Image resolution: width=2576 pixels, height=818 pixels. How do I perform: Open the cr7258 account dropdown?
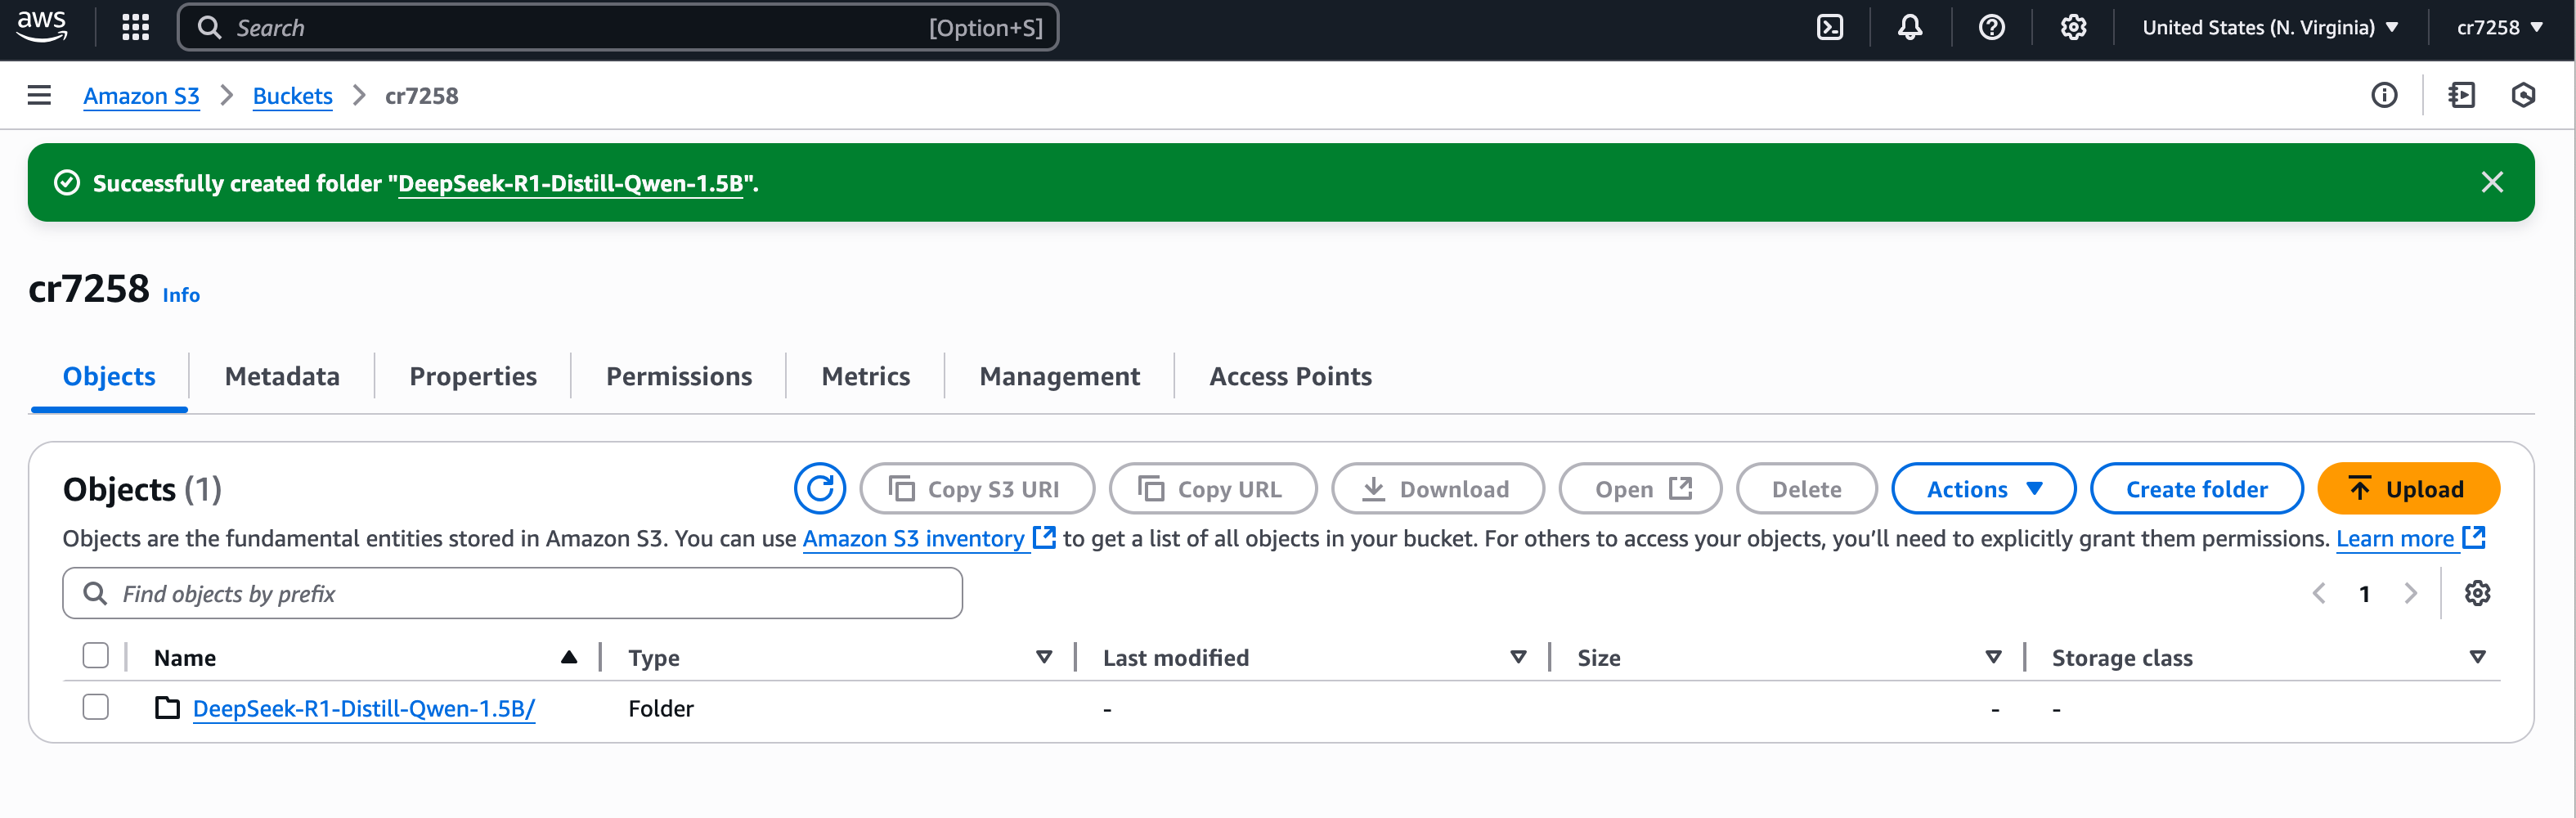pyautogui.click(x=2499, y=27)
